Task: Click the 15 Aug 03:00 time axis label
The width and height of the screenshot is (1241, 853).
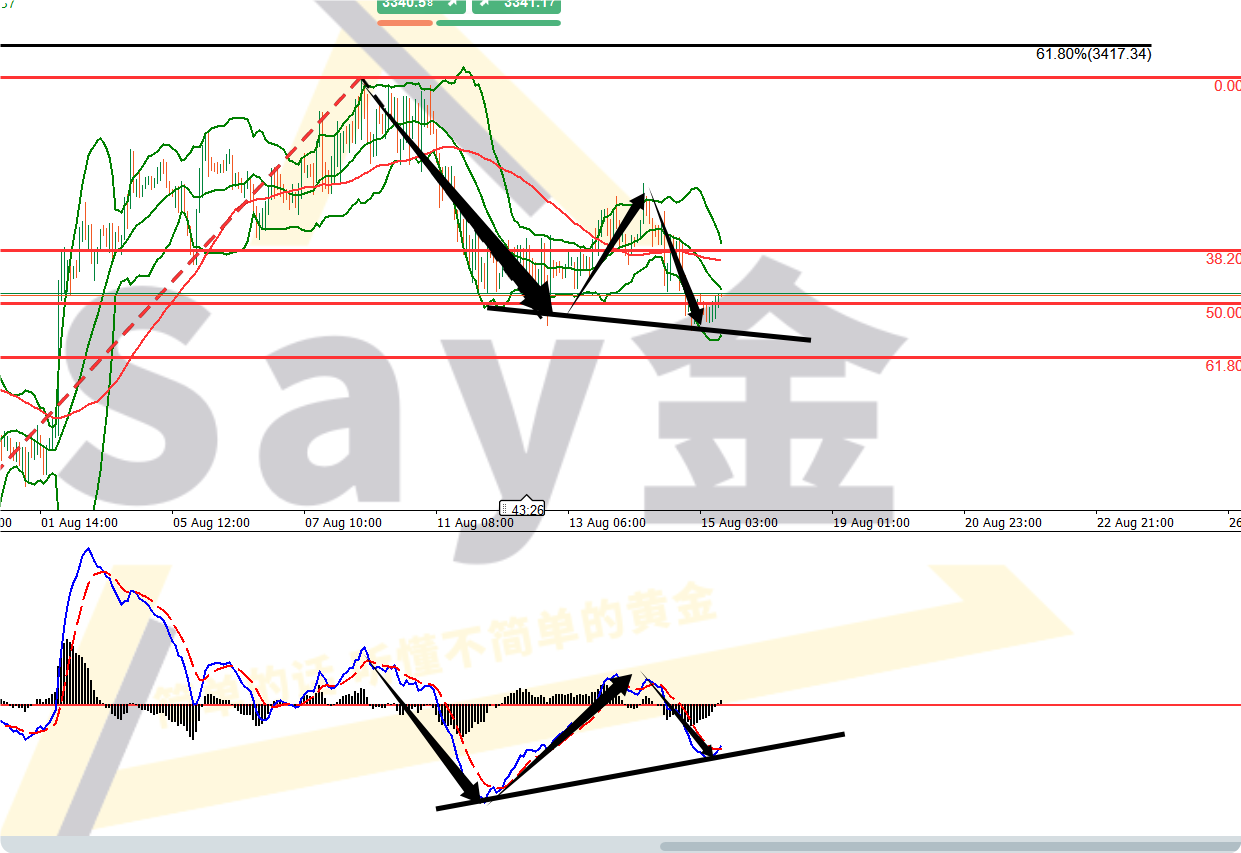Action: (x=738, y=522)
